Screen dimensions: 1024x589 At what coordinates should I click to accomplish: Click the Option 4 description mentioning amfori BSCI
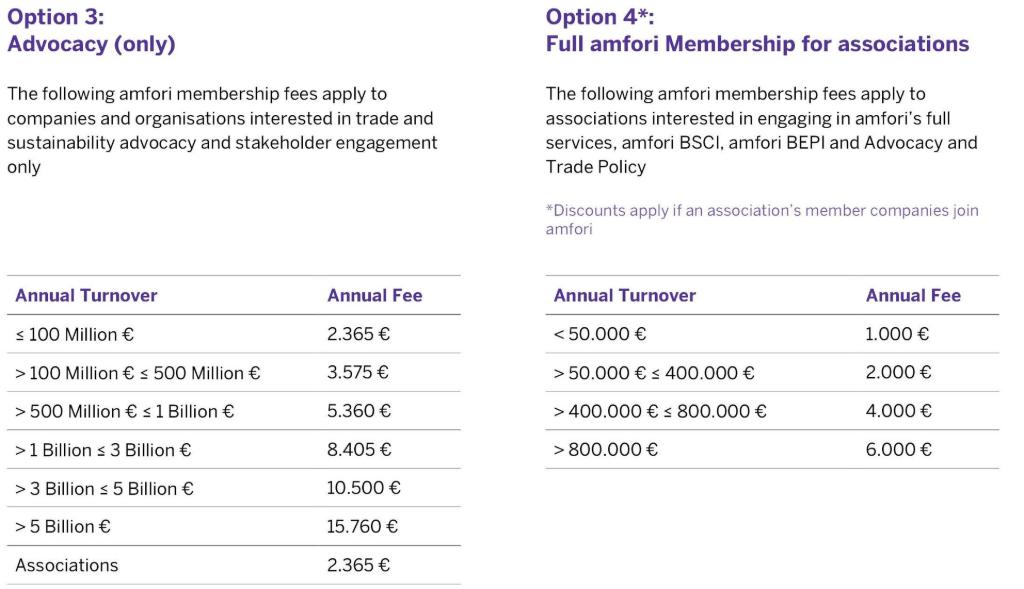point(761,130)
